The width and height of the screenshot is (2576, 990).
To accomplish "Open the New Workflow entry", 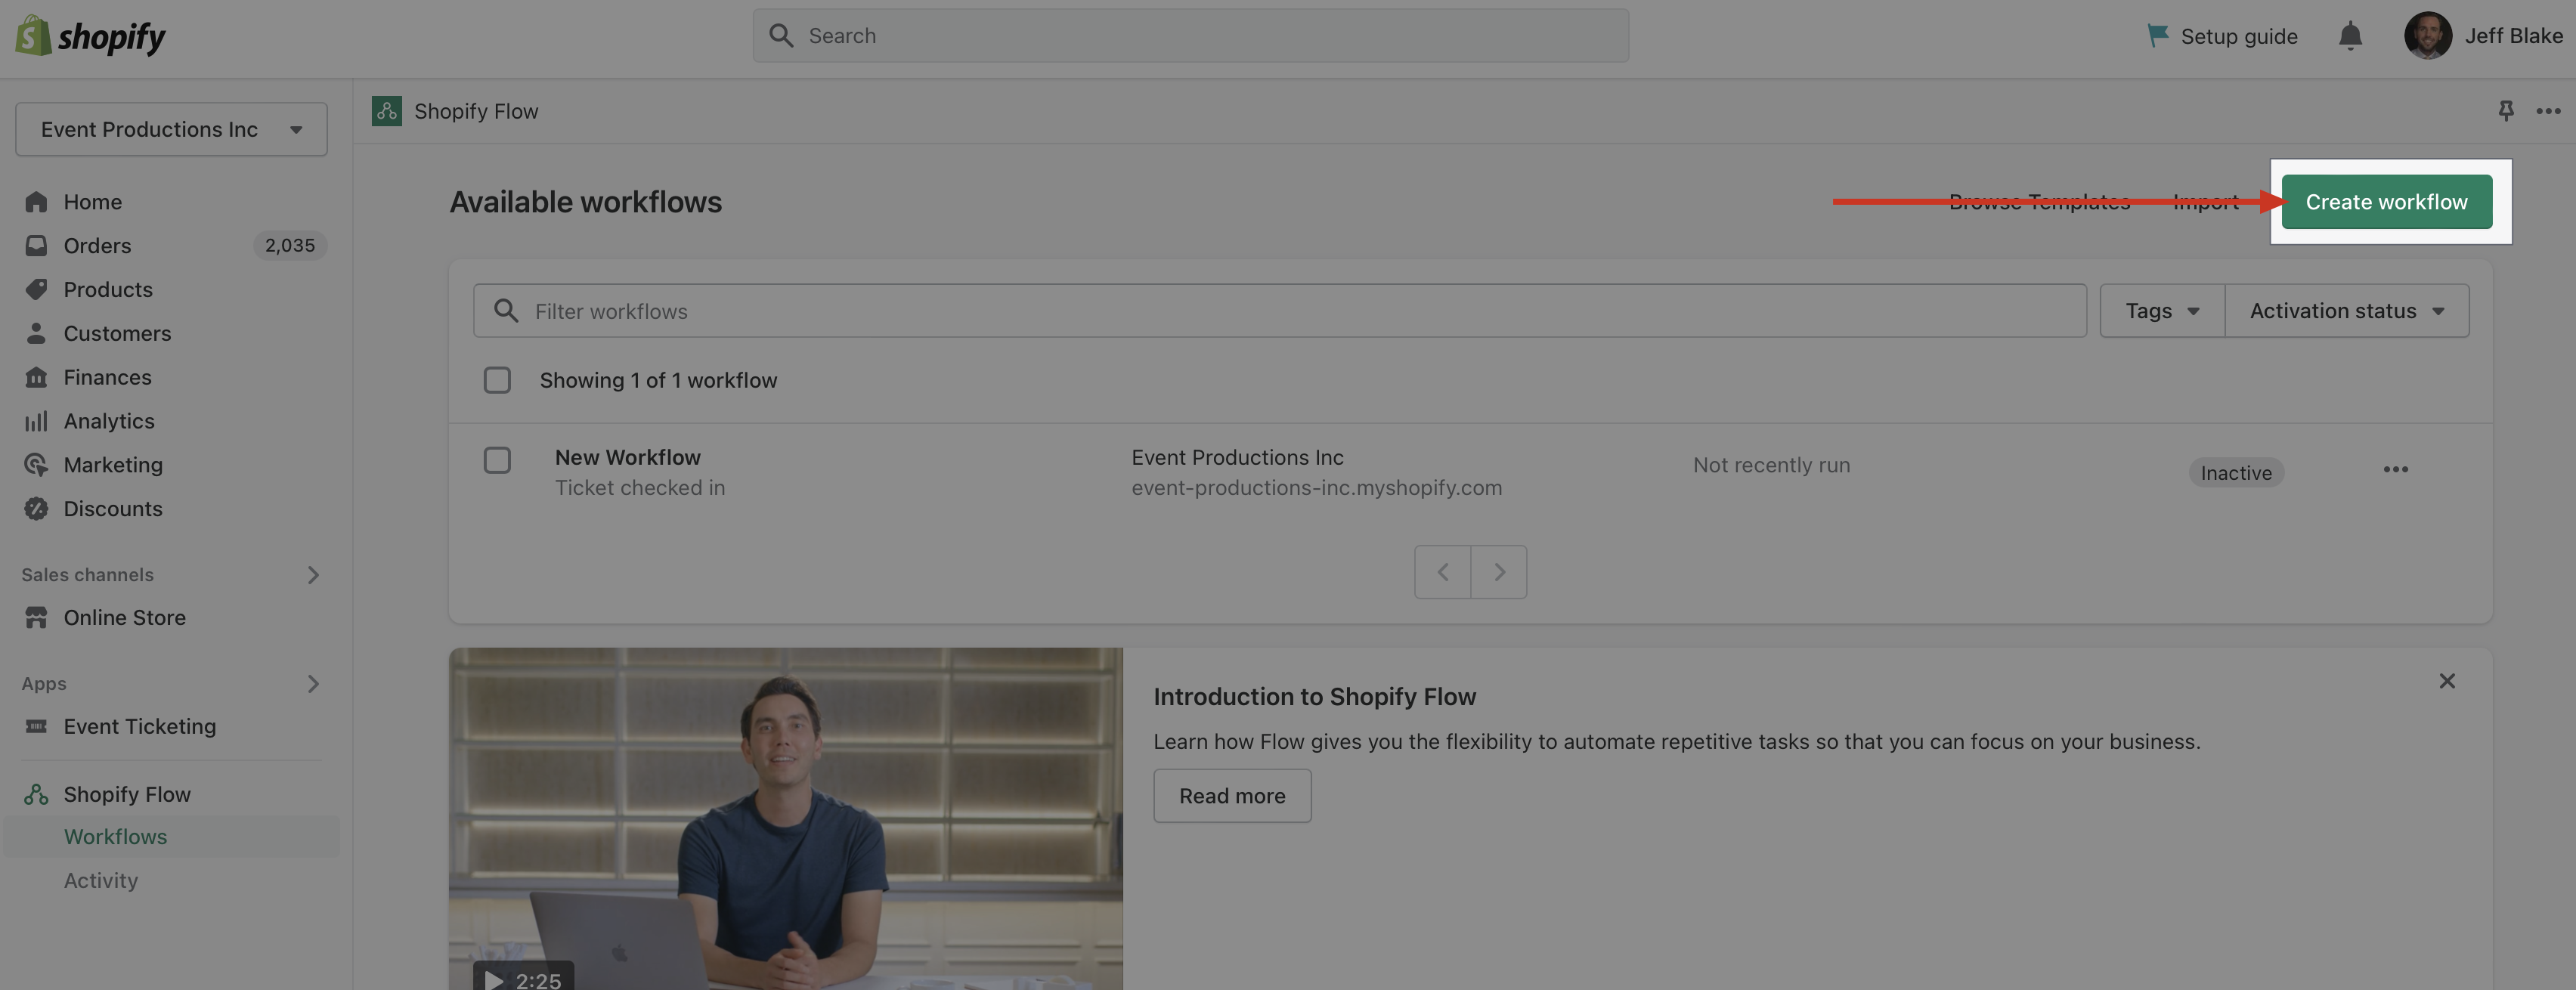I will [x=627, y=457].
